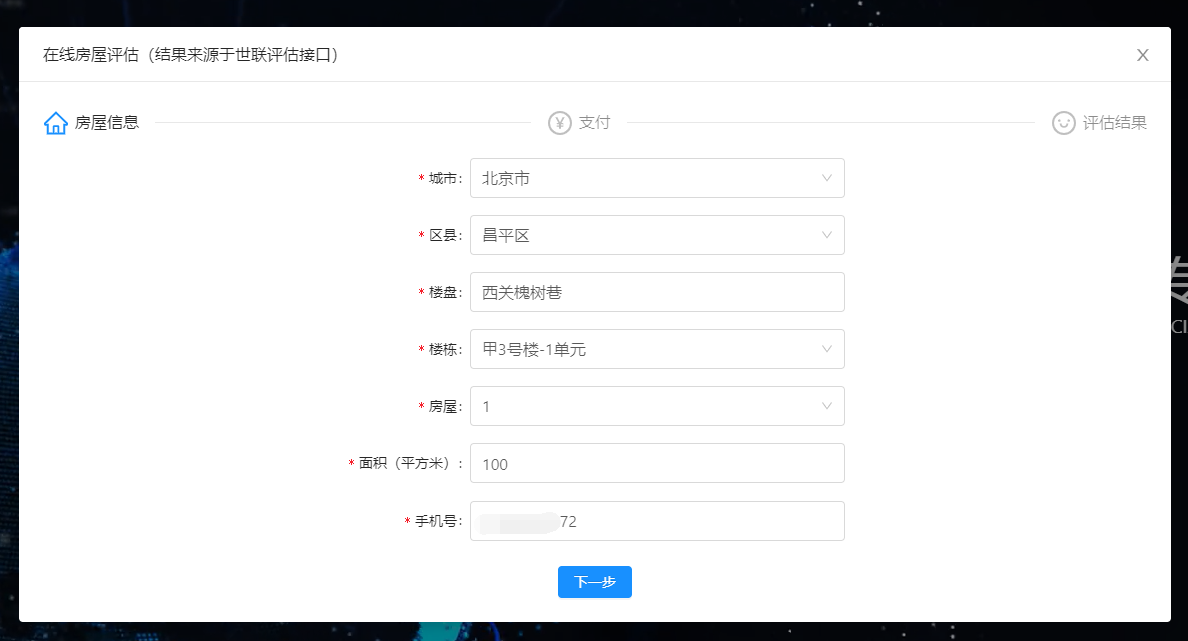This screenshot has width=1188, height=641.
Task: Click the 下一步 button
Action: 595,582
